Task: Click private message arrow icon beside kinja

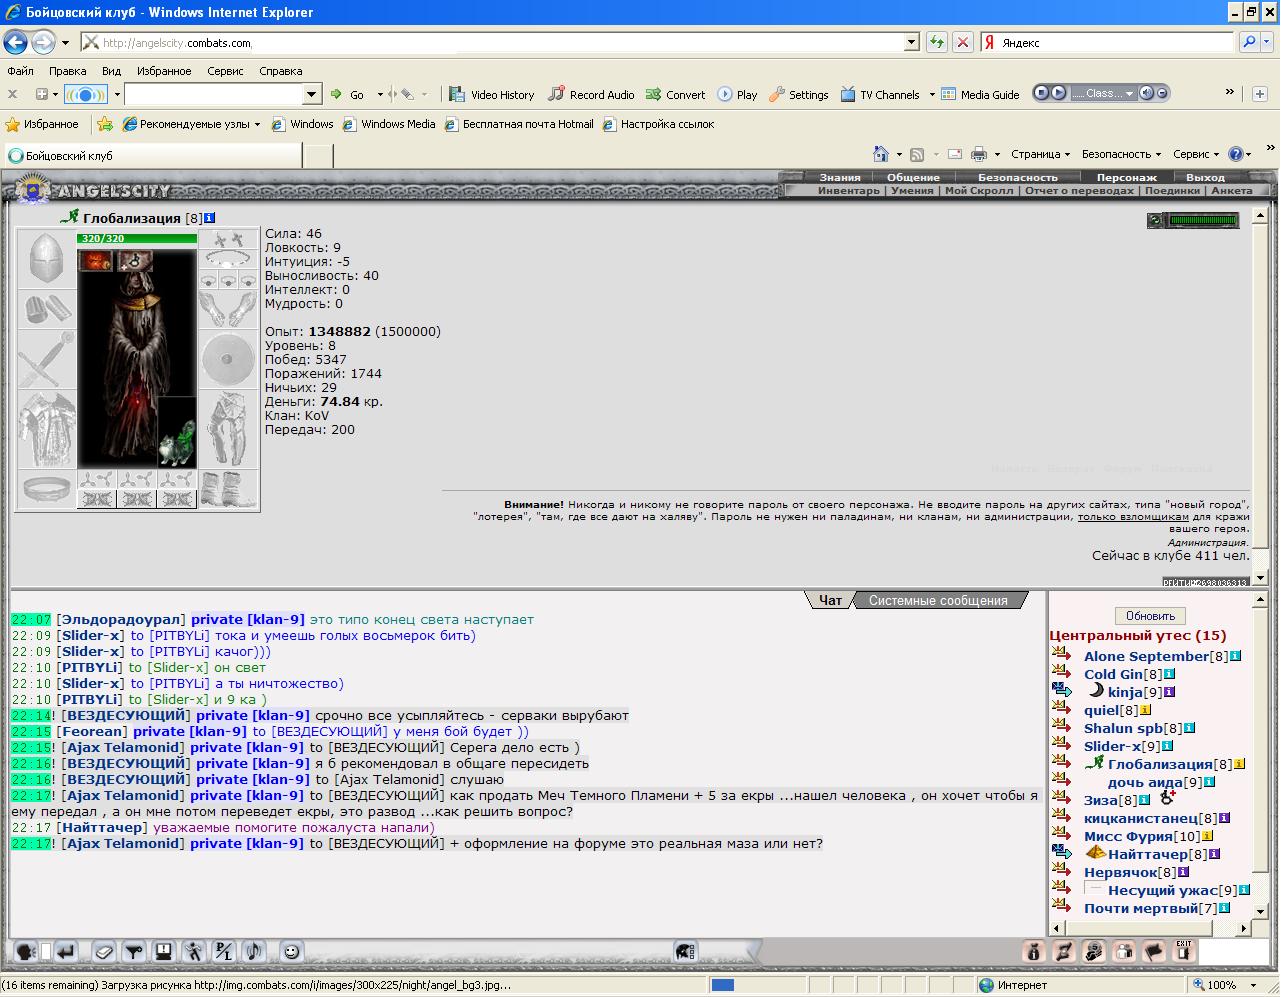Action: (x=1061, y=690)
